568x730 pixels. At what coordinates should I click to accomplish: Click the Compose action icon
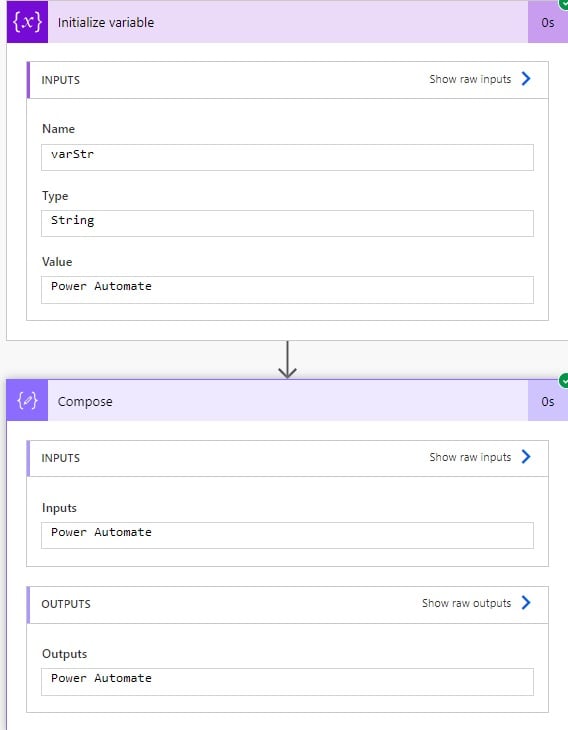point(27,400)
